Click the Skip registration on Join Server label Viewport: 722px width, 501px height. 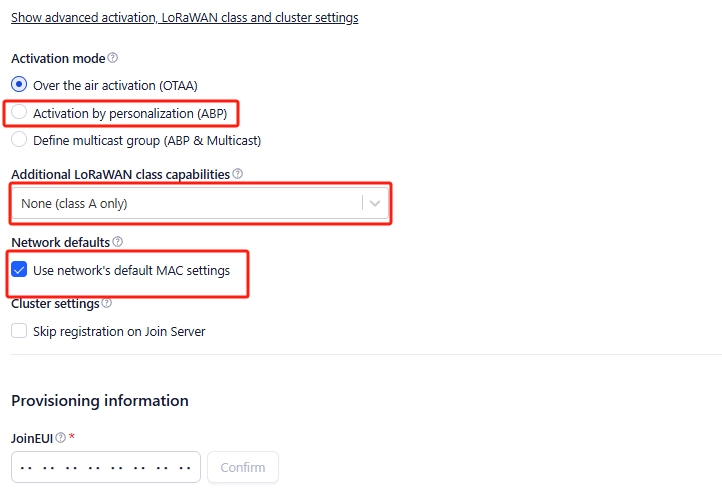(x=119, y=331)
